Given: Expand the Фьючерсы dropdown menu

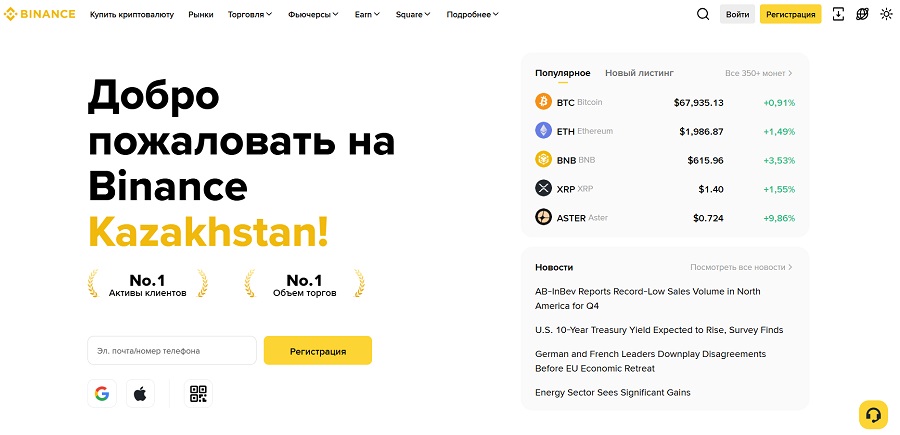Looking at the screenshot, I should coord(313,15).
